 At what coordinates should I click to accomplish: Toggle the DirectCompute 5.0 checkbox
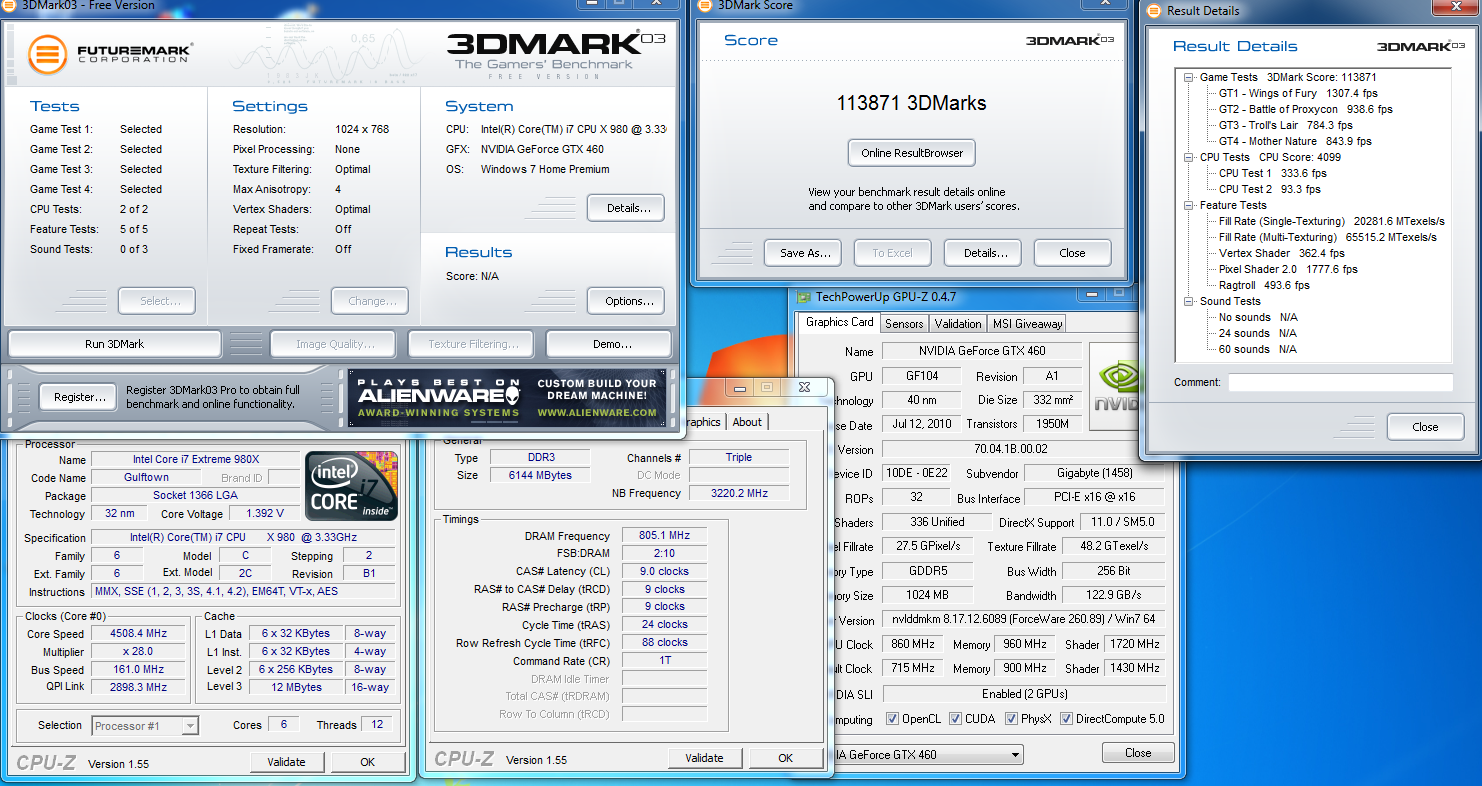(x=1066, y=719)
